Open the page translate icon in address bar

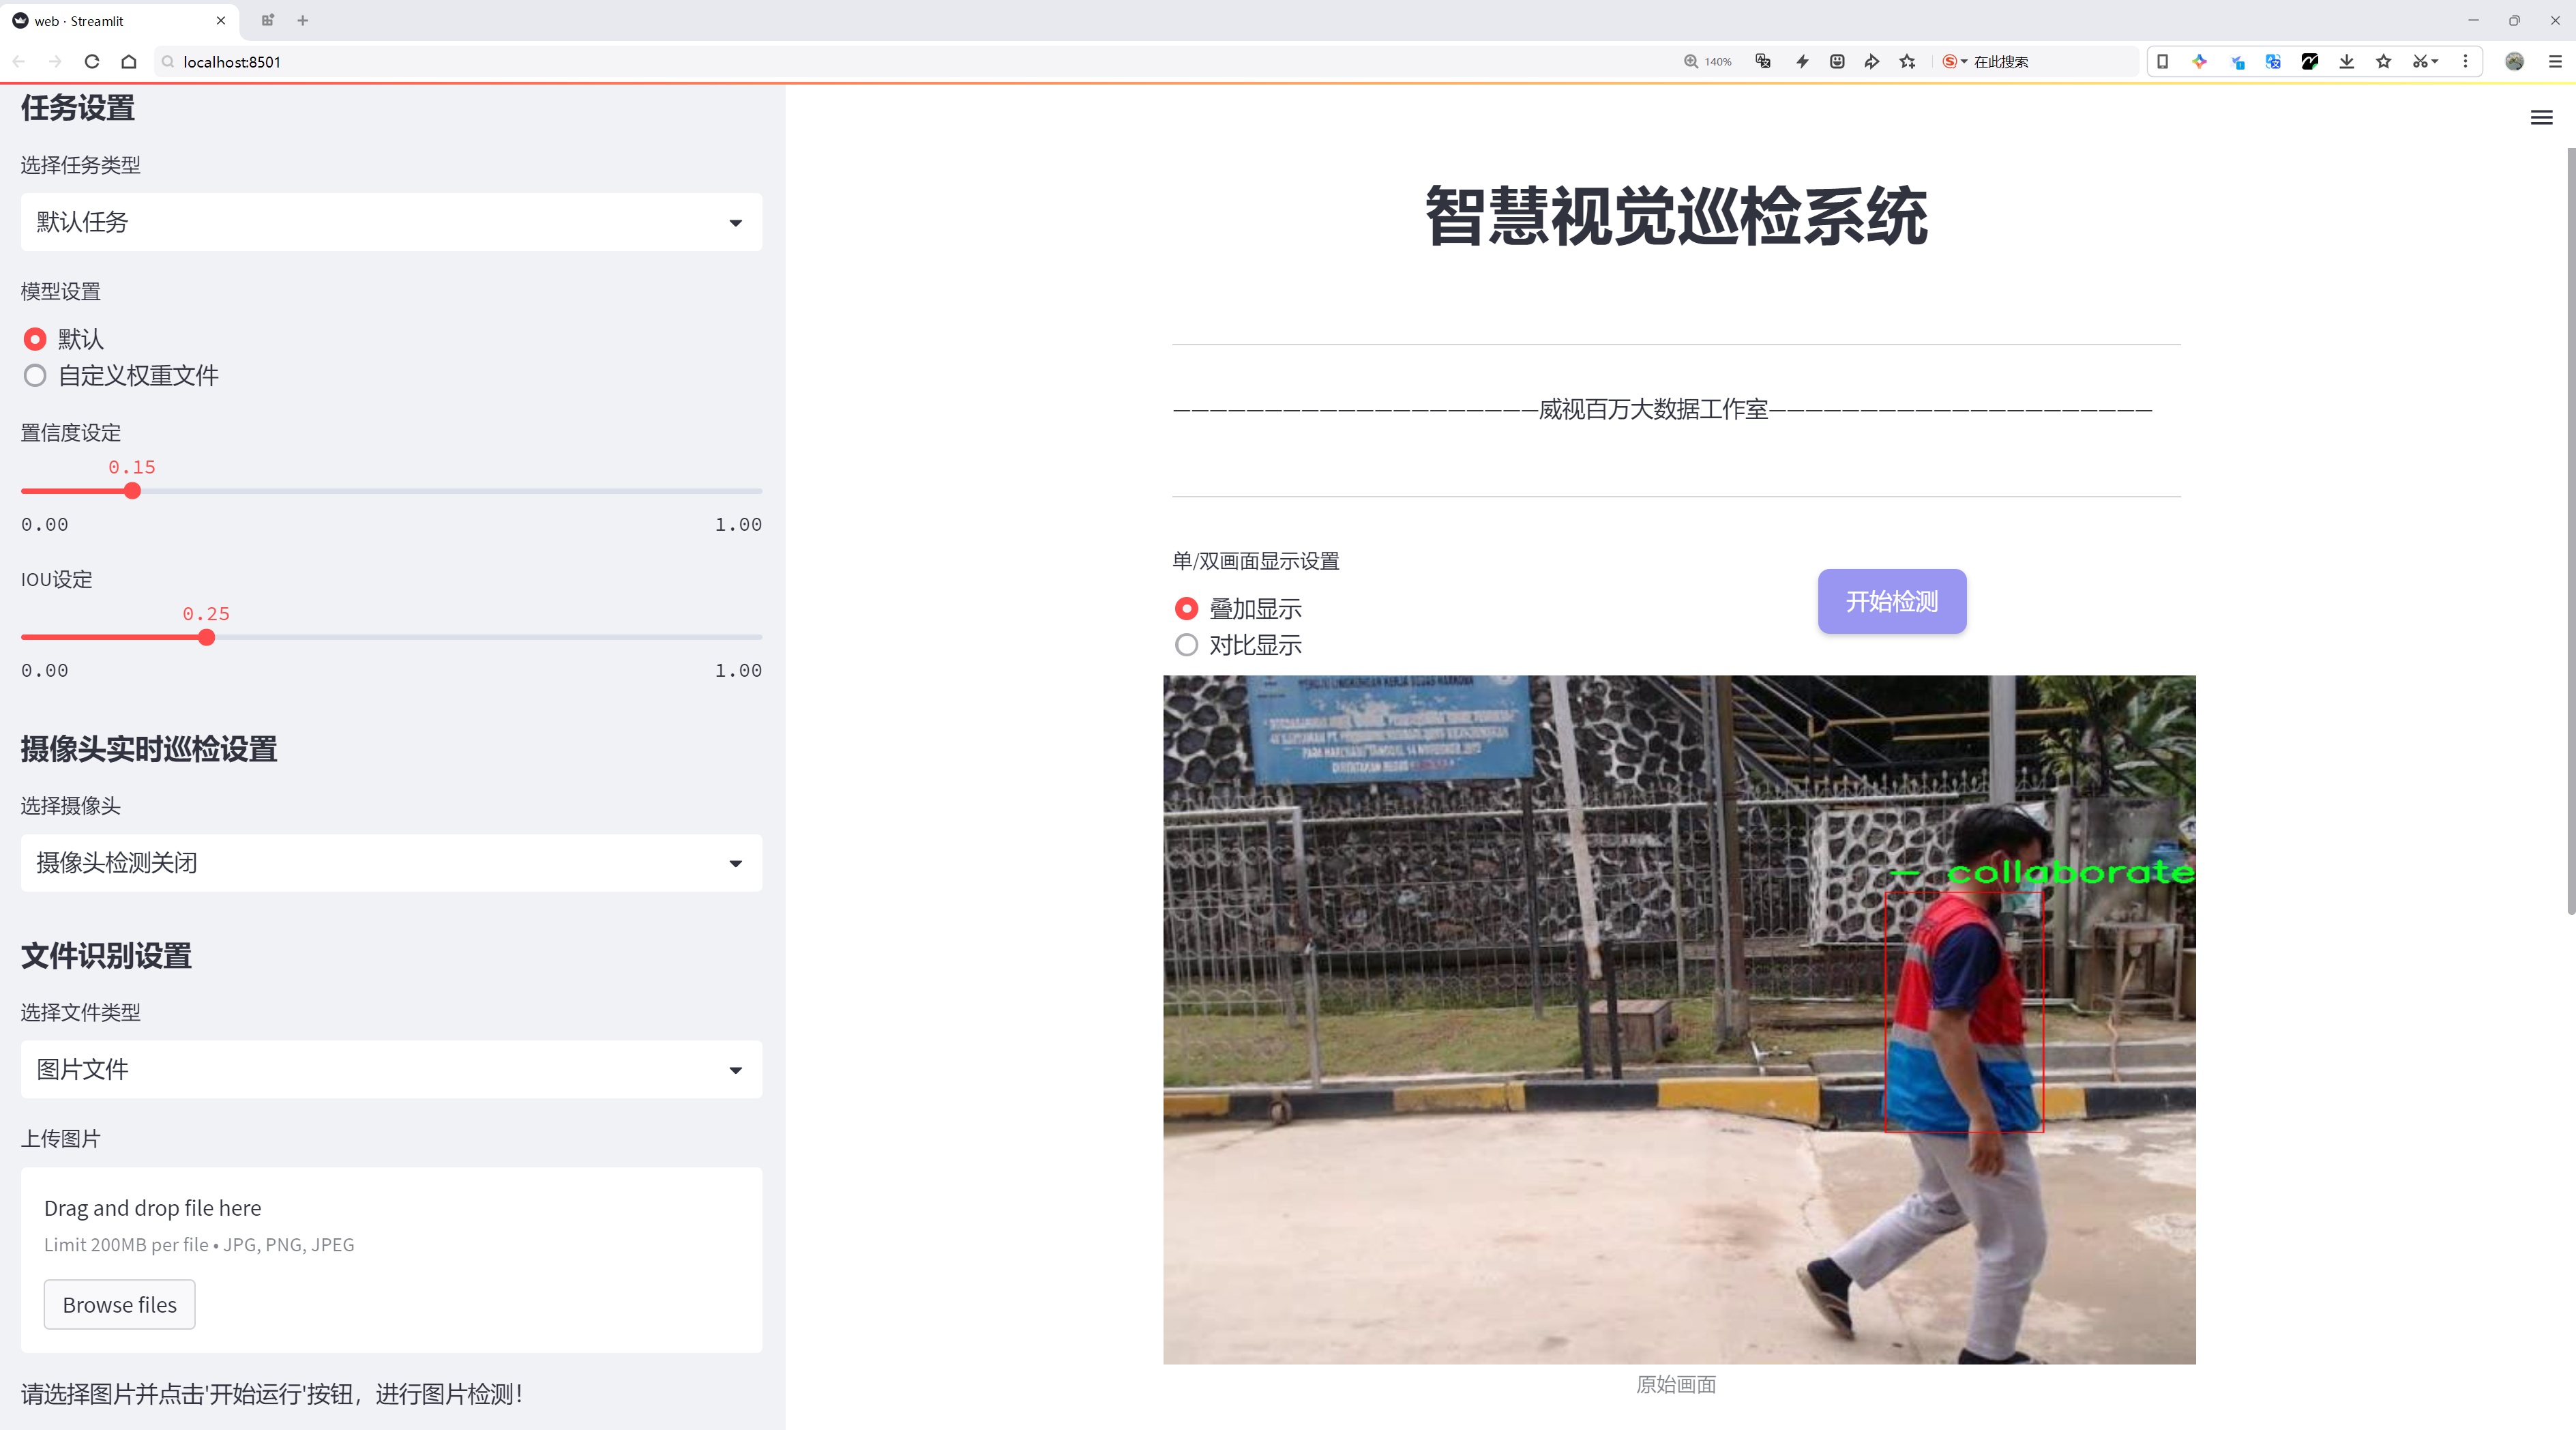click(x=1763, y=62)
